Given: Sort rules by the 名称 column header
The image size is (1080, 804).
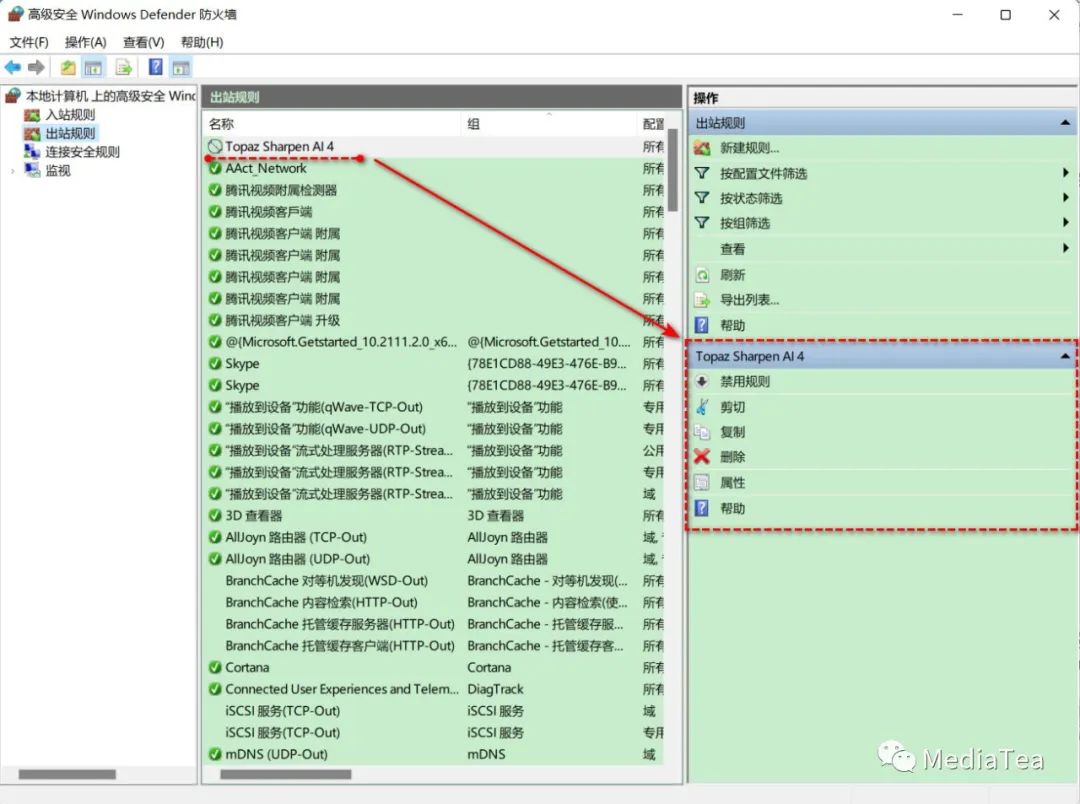Looking at the screenshot, I should pos(333,124).
